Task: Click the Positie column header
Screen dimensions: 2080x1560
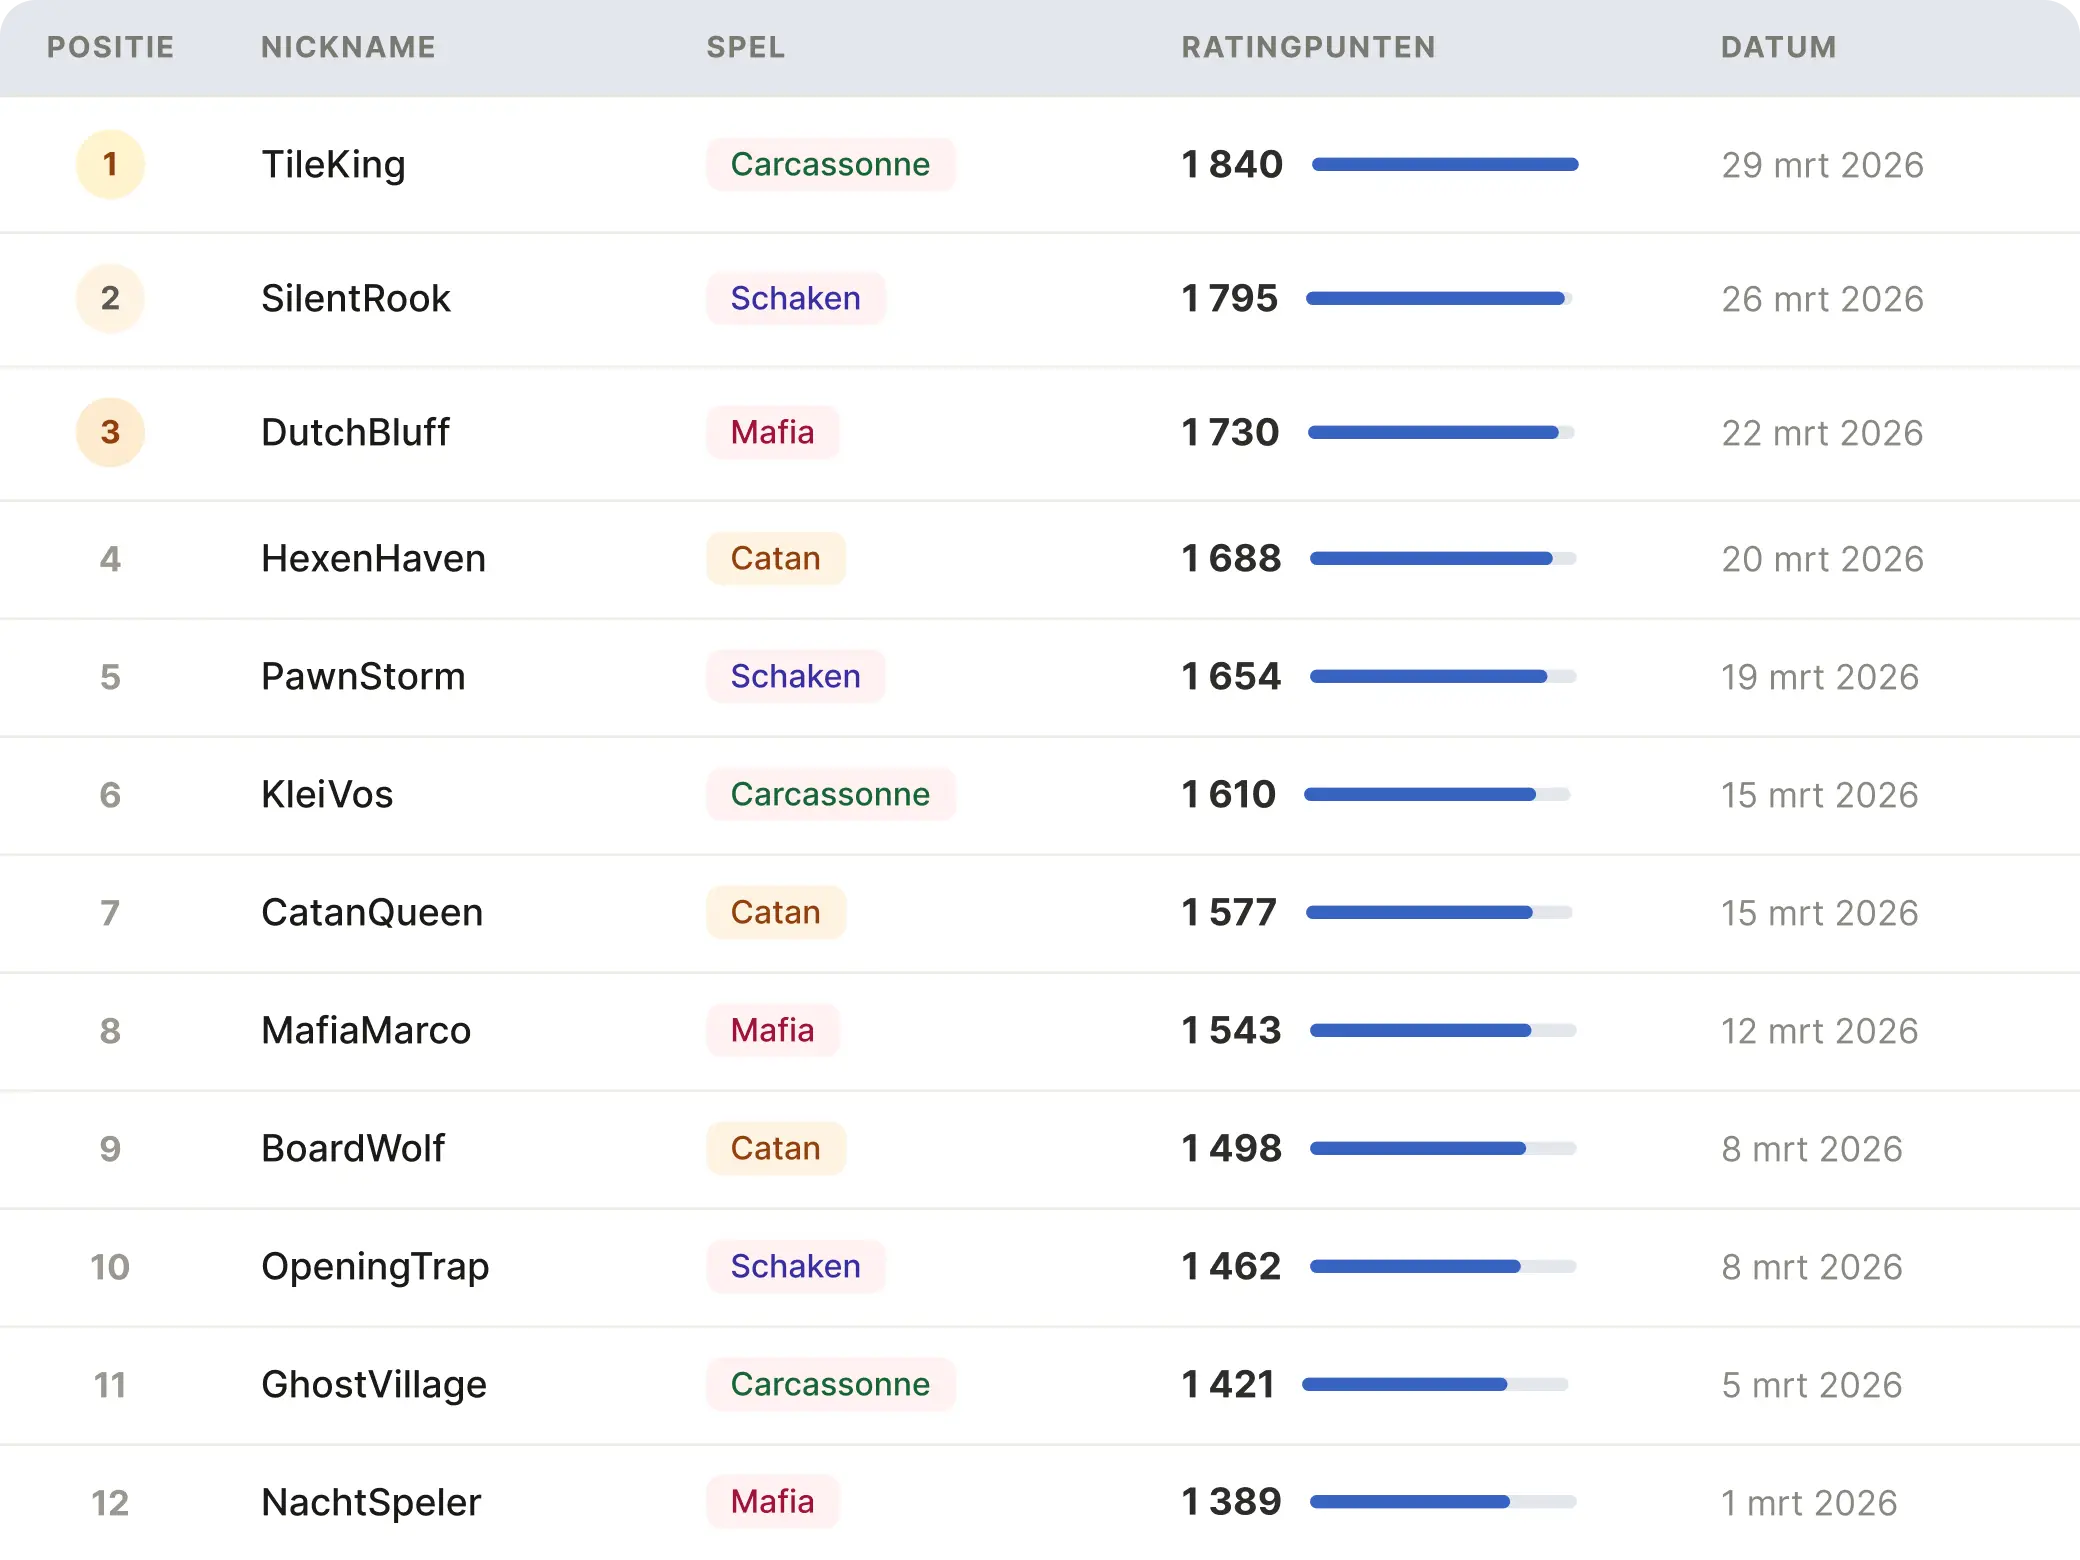Action: coord(110,47)
